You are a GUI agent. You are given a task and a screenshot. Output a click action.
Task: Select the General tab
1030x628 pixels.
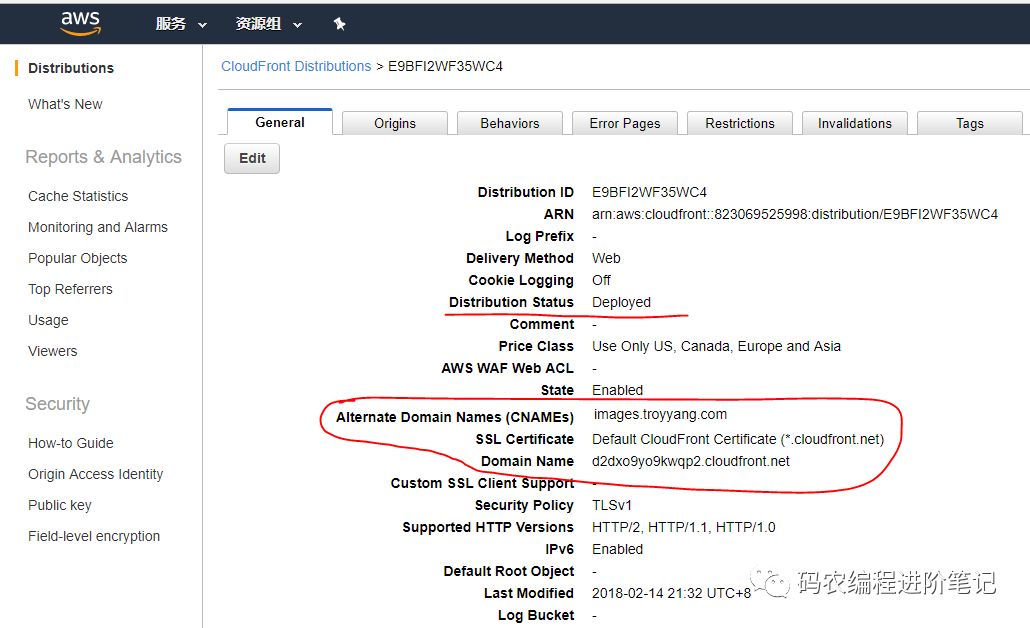point(280,122)
